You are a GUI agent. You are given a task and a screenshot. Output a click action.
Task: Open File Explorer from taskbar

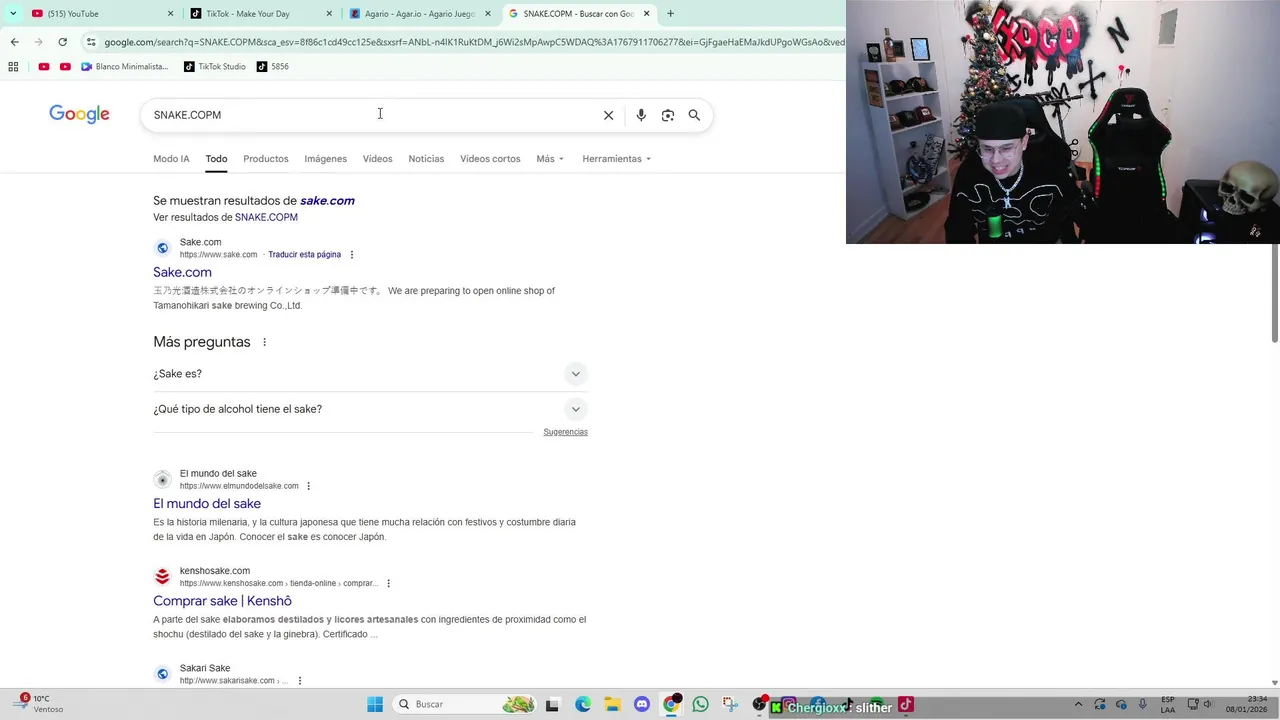click(612, 705)
